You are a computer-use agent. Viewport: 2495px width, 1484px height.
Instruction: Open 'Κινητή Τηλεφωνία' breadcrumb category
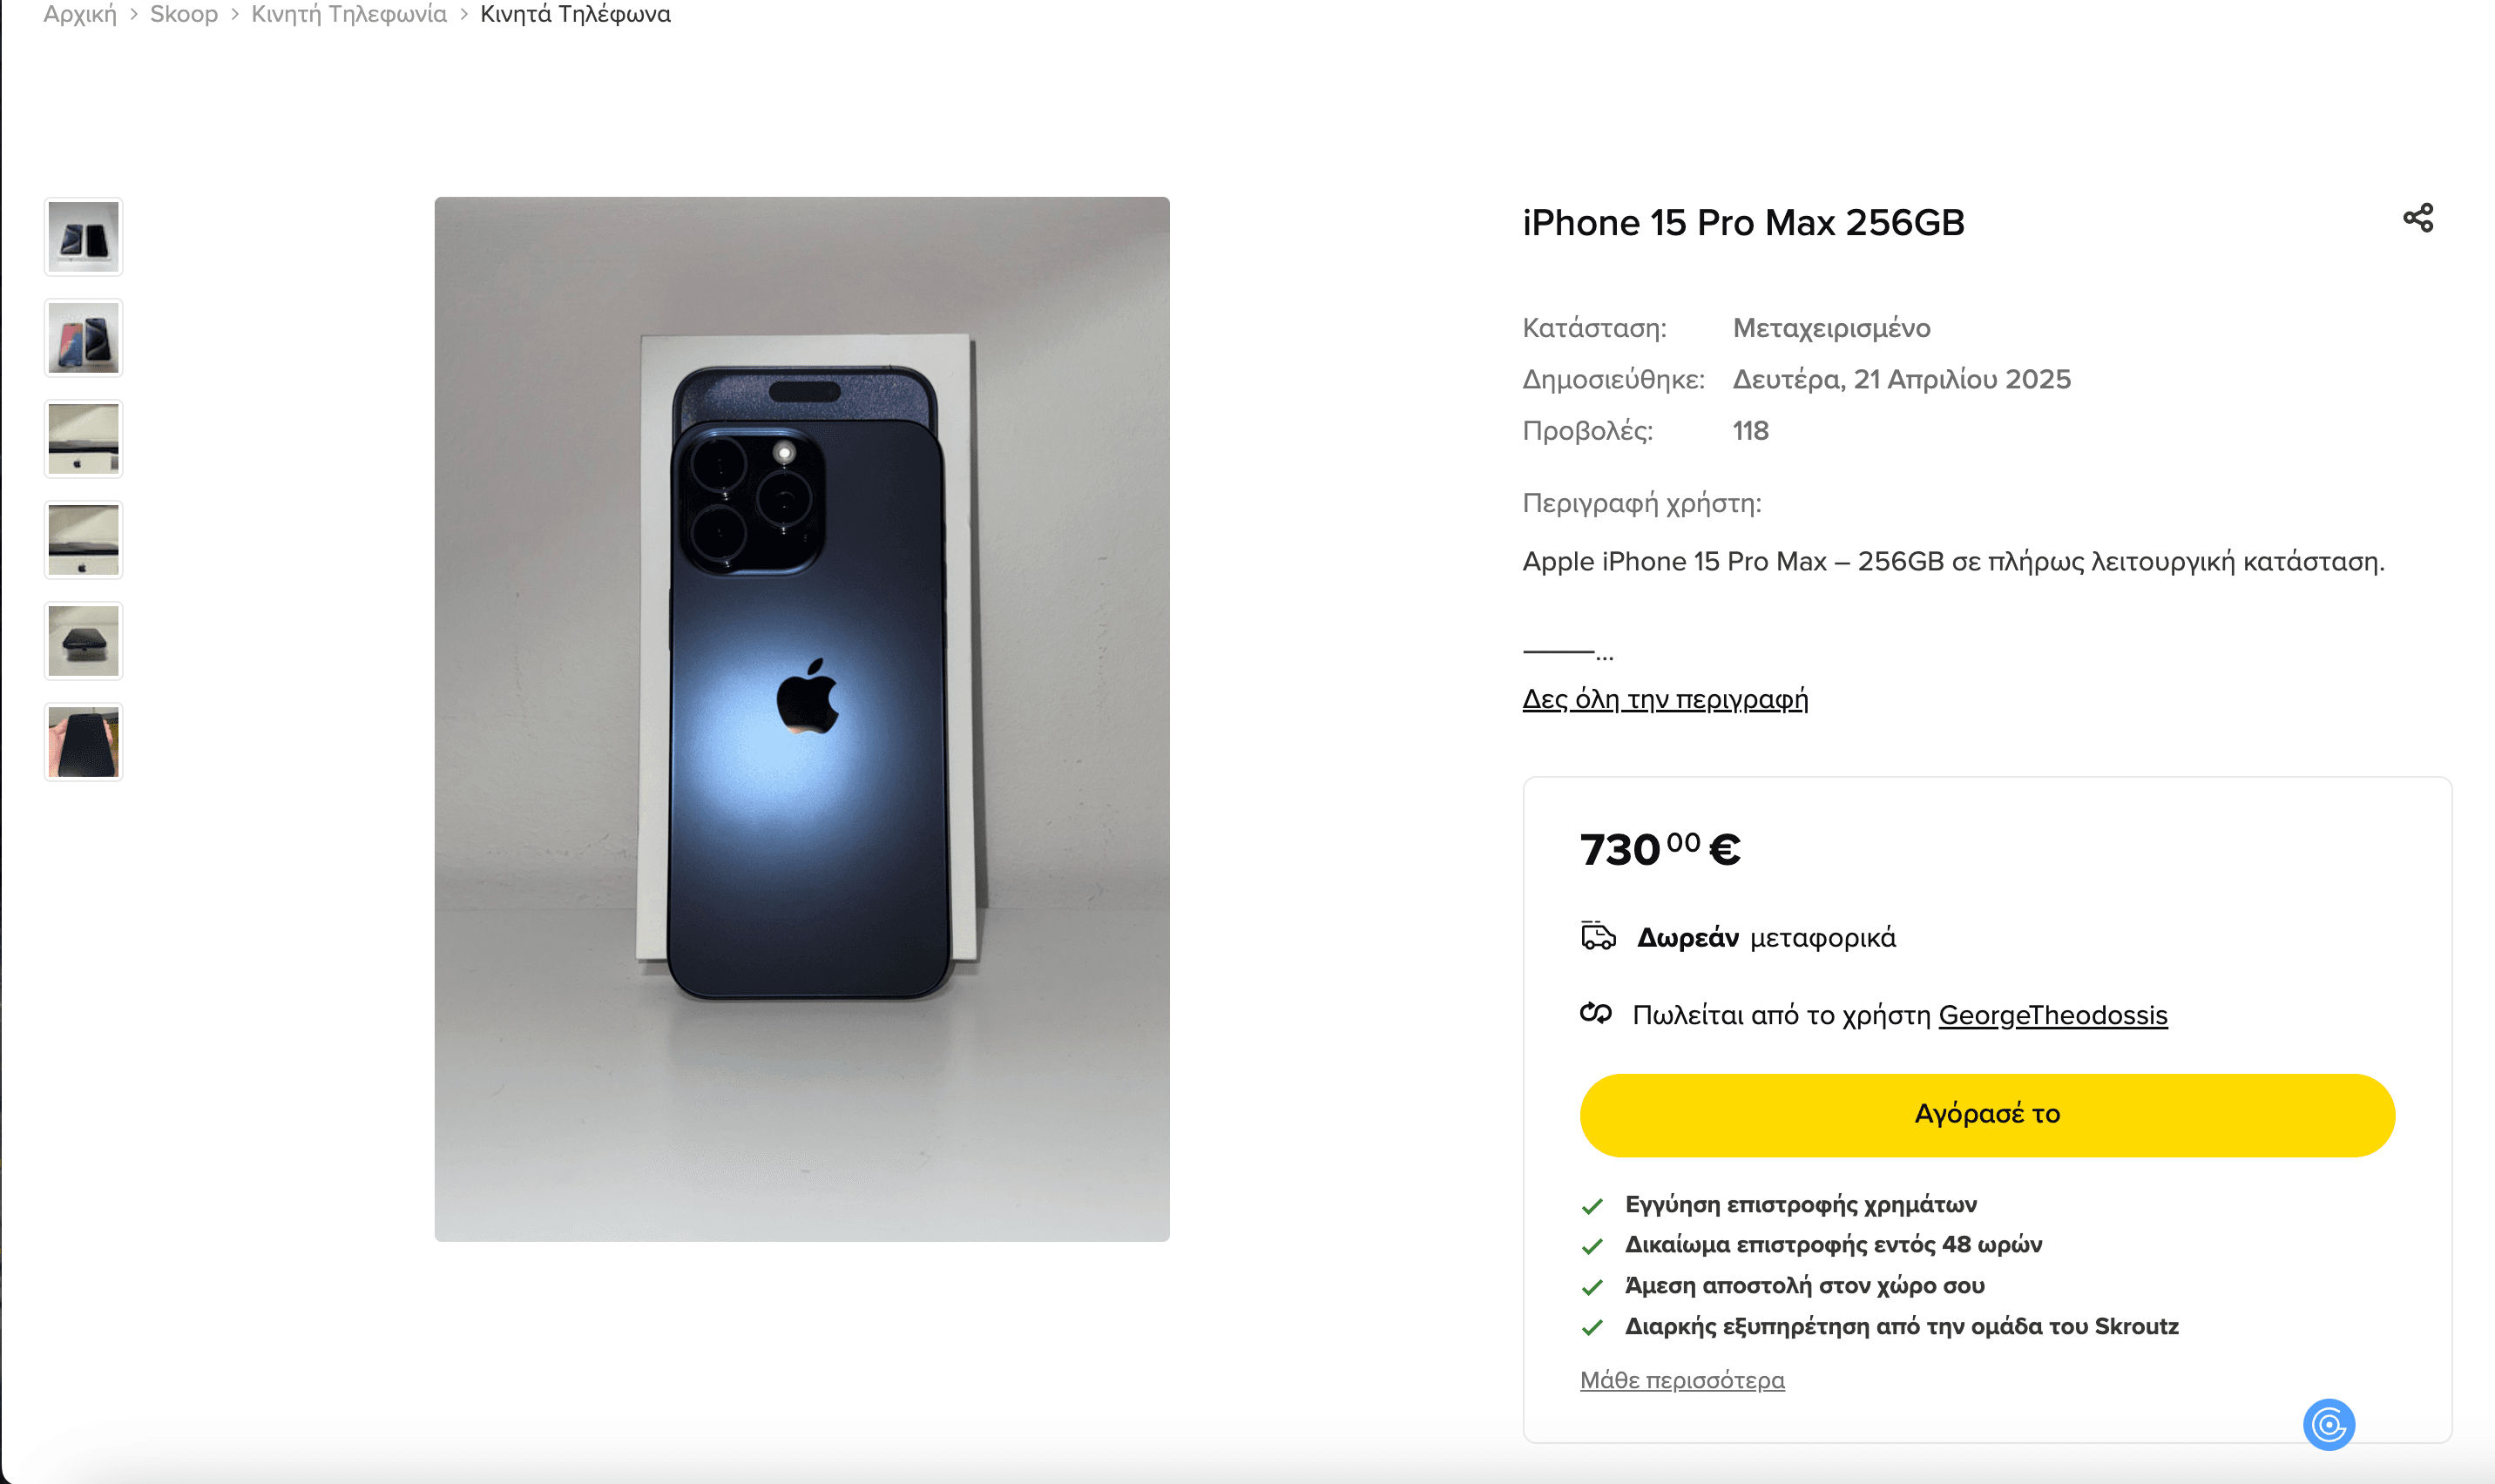tap(349, 14)
